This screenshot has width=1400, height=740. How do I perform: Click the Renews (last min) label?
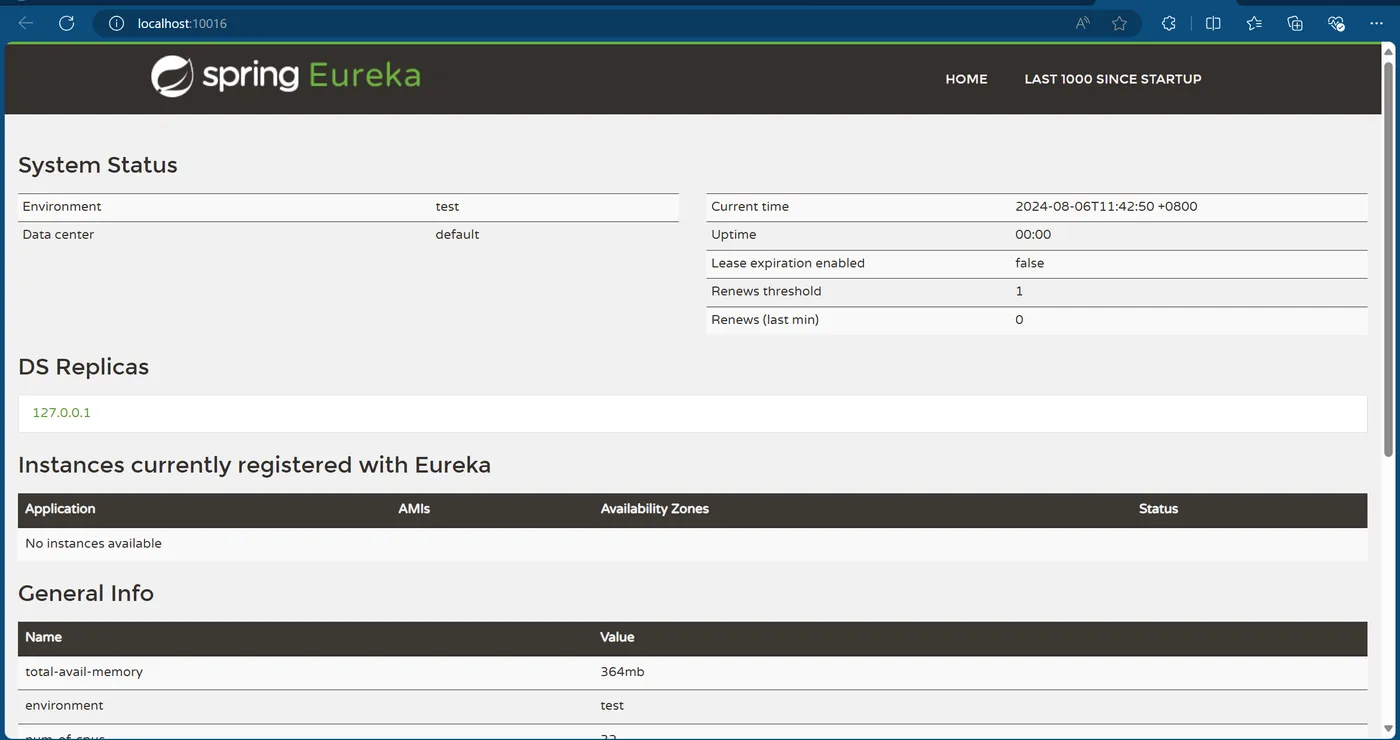pyautogui.click(x=765, y=320)
